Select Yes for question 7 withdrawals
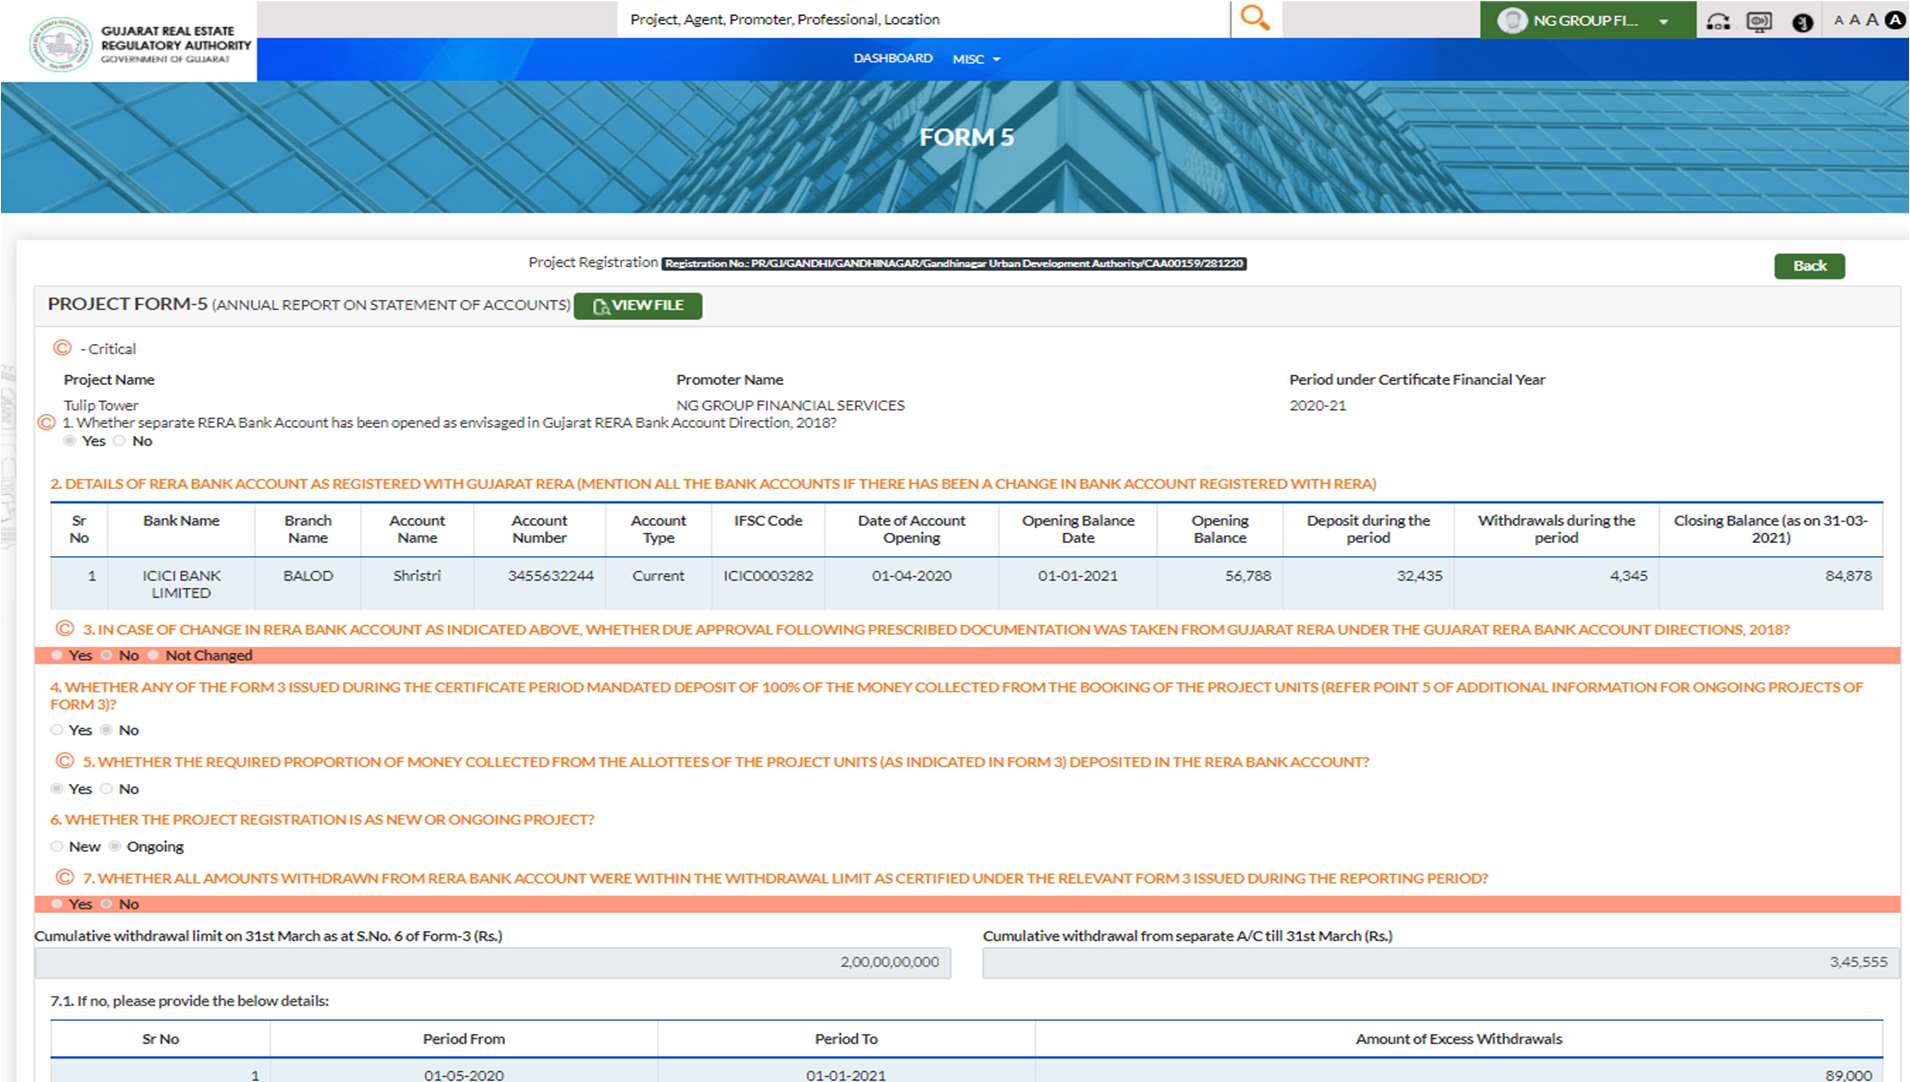Image resolution: width=1910 pixels, height=1082 pixels. (x=57, y=904)
